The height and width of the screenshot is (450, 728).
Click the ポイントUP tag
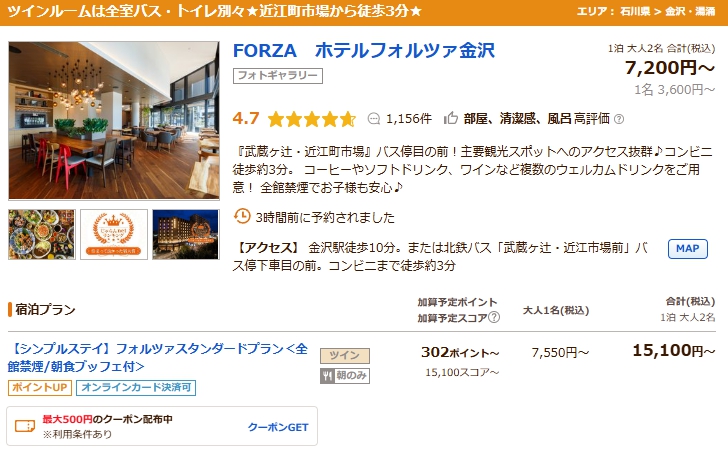coord(39,388)
